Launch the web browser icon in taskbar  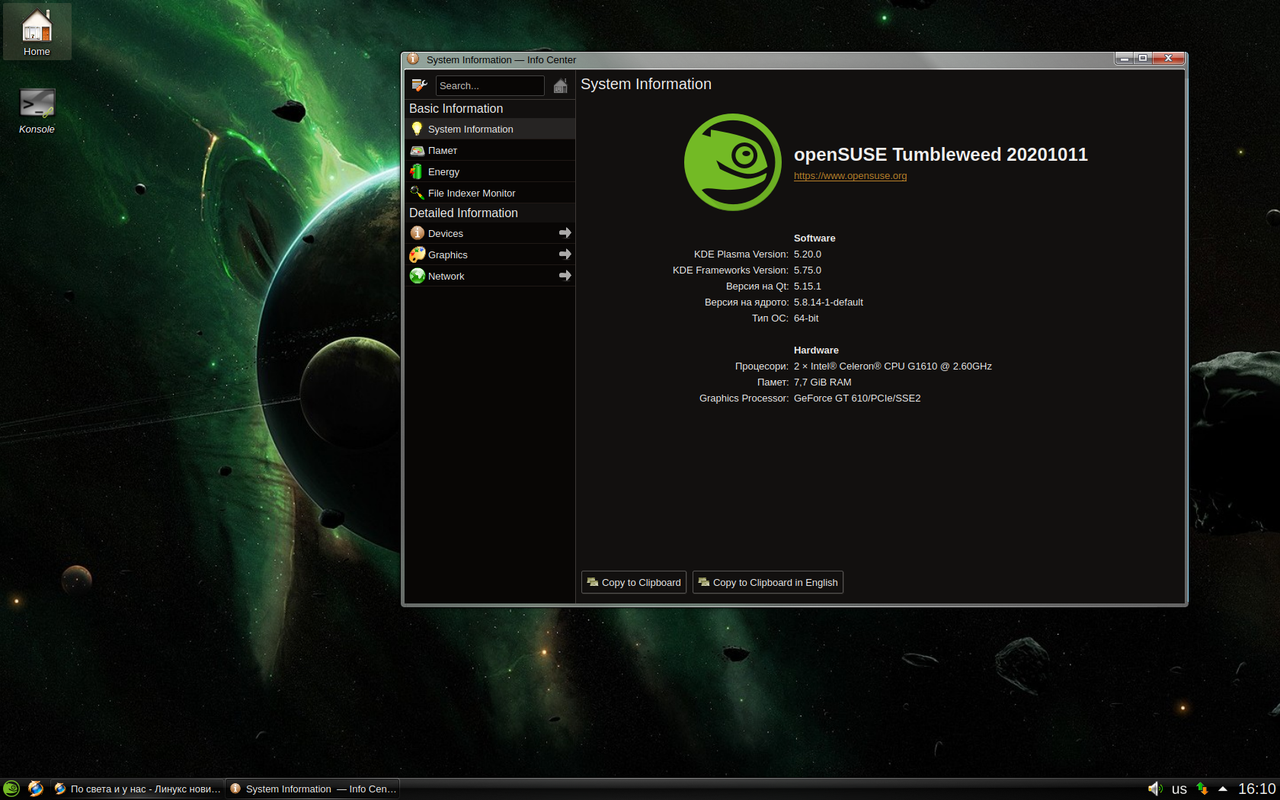(x=36, y=789)
